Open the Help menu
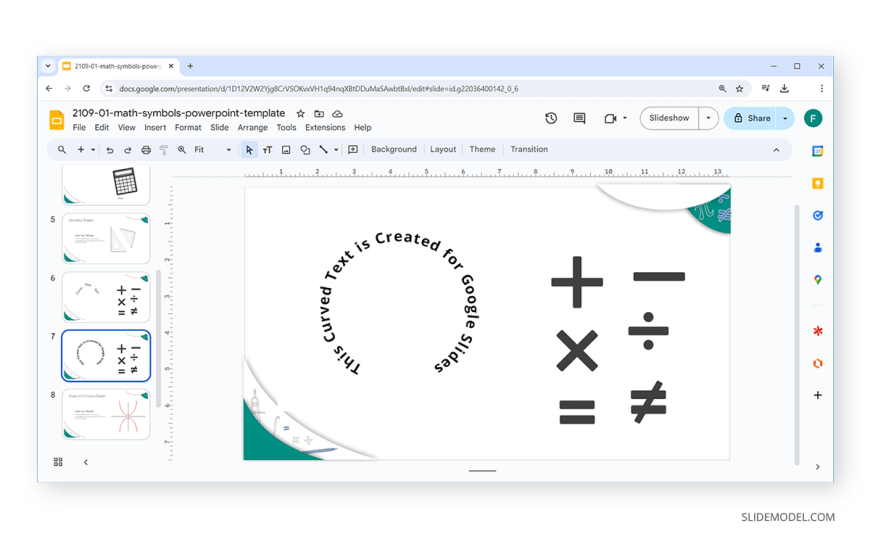This screenshot has height=539, width=870. click(362, 128)
